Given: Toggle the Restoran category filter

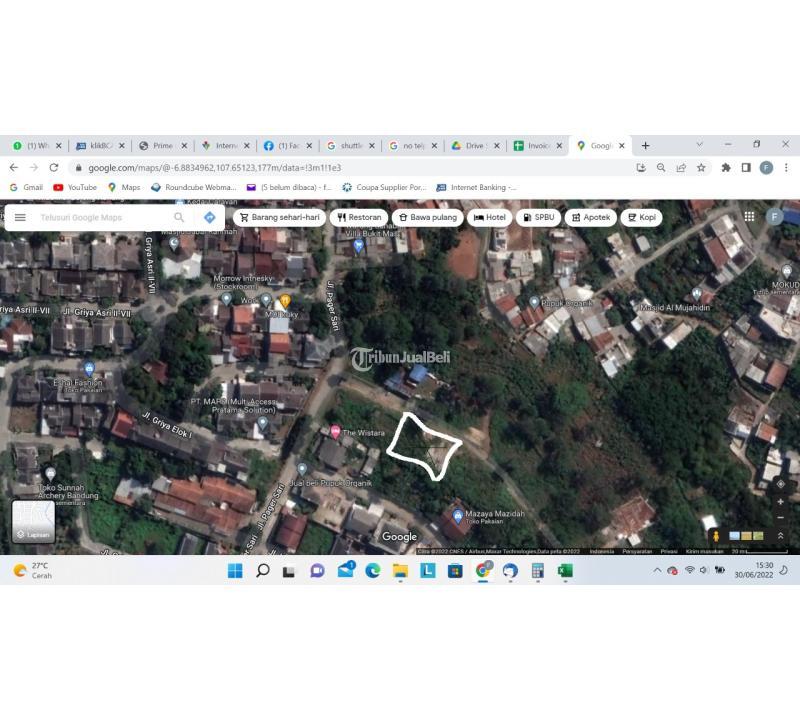Looking at the screenshot, I should pyautogui.click(x=360, y=217).
